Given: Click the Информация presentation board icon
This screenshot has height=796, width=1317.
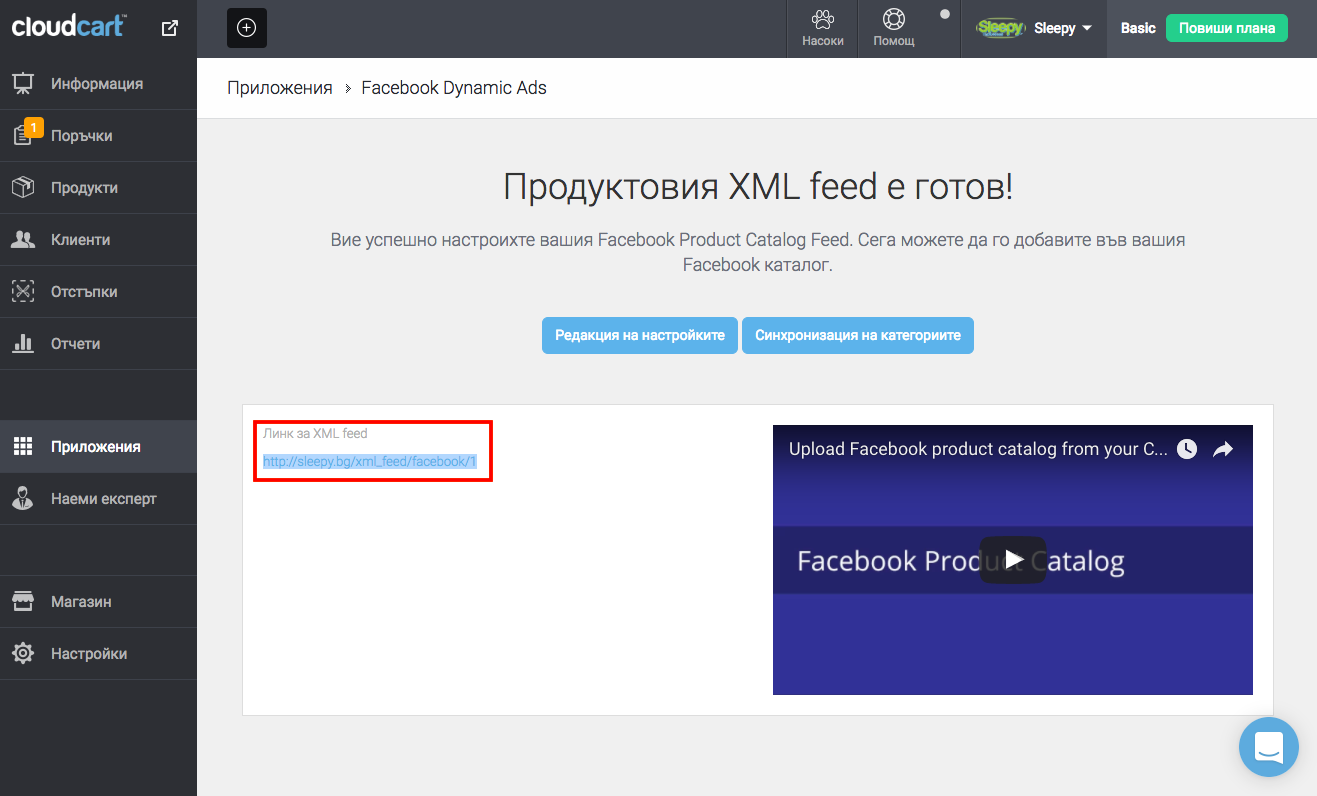Looking at the screenshot, I should click(x=23, y=84).
